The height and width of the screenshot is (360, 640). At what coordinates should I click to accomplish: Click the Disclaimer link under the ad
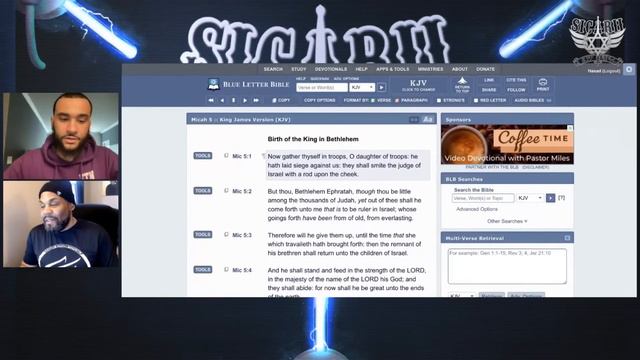pos(536,167)
